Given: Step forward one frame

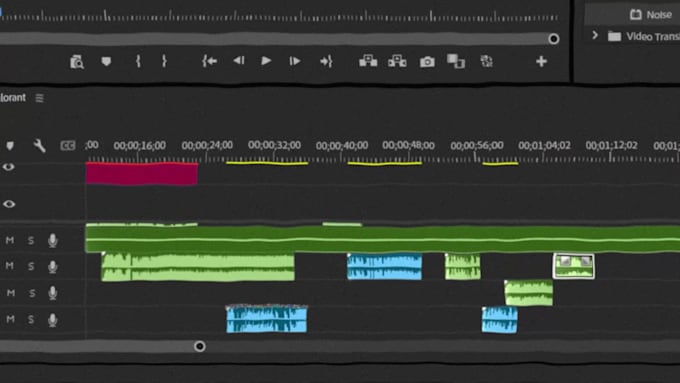Looking at the screenshot, I should (x=295, y=61).
